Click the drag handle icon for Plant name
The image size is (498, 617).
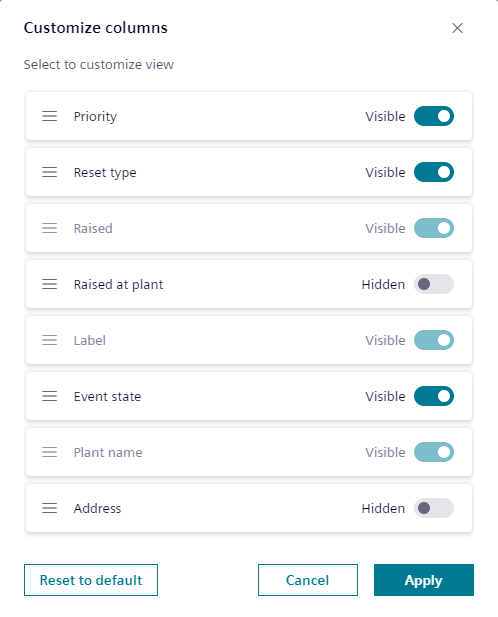pos(50,452)
